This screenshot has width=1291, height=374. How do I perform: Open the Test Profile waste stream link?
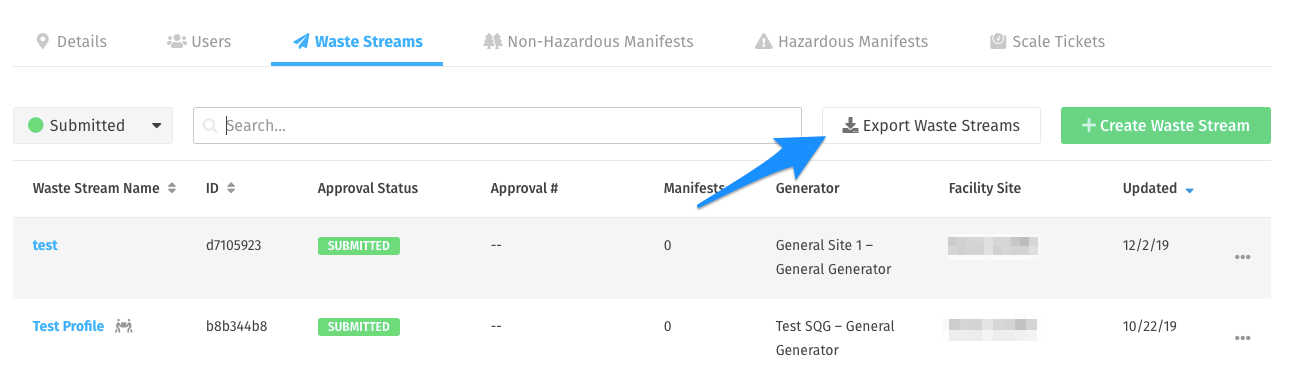click(x=68, y=326)
